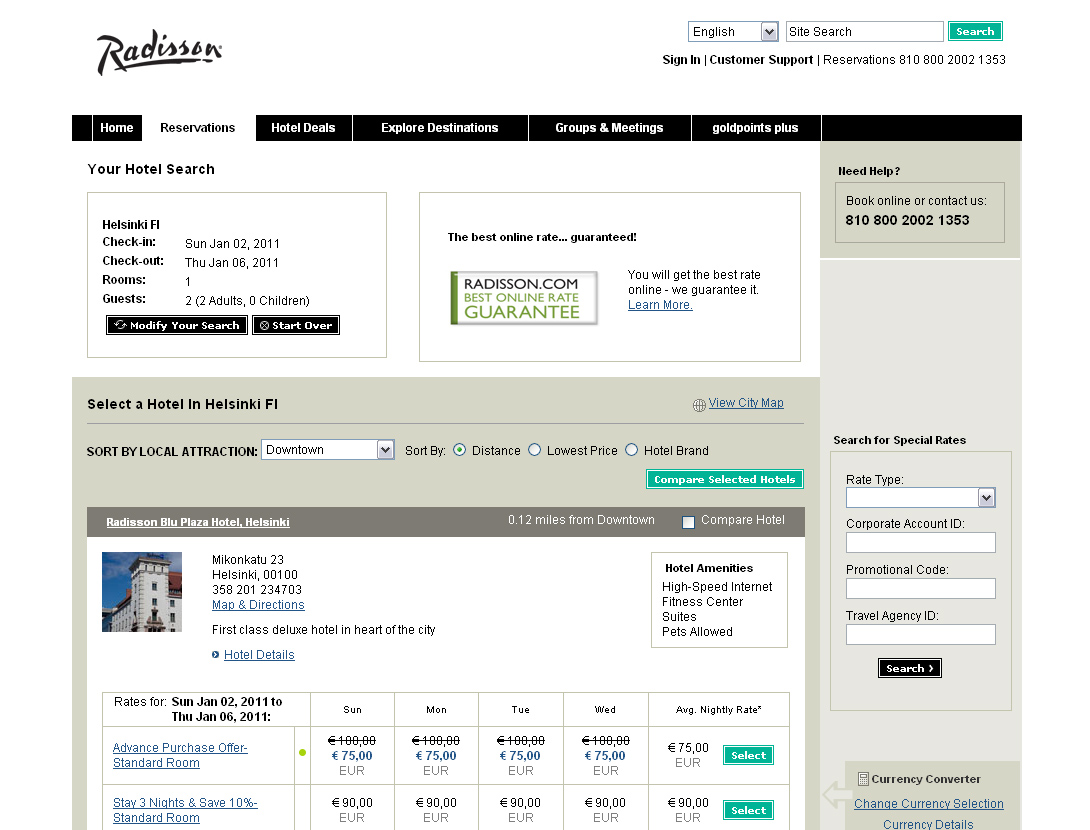Select the Distance sort radio button

pyautogui.click(x=459, y=450)
